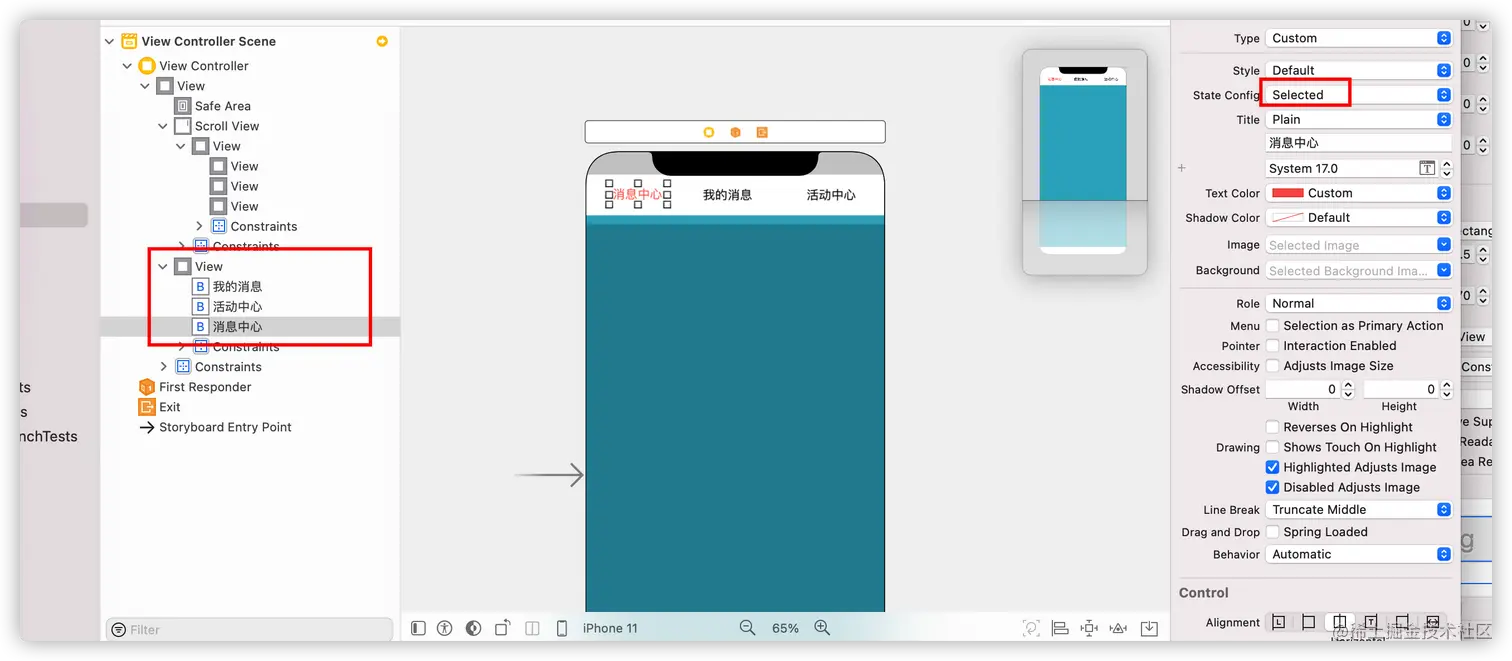This screenshot has height=661, width=1512.
Task: Change orientation with the rotate device icon
Action: coord(503,628)
